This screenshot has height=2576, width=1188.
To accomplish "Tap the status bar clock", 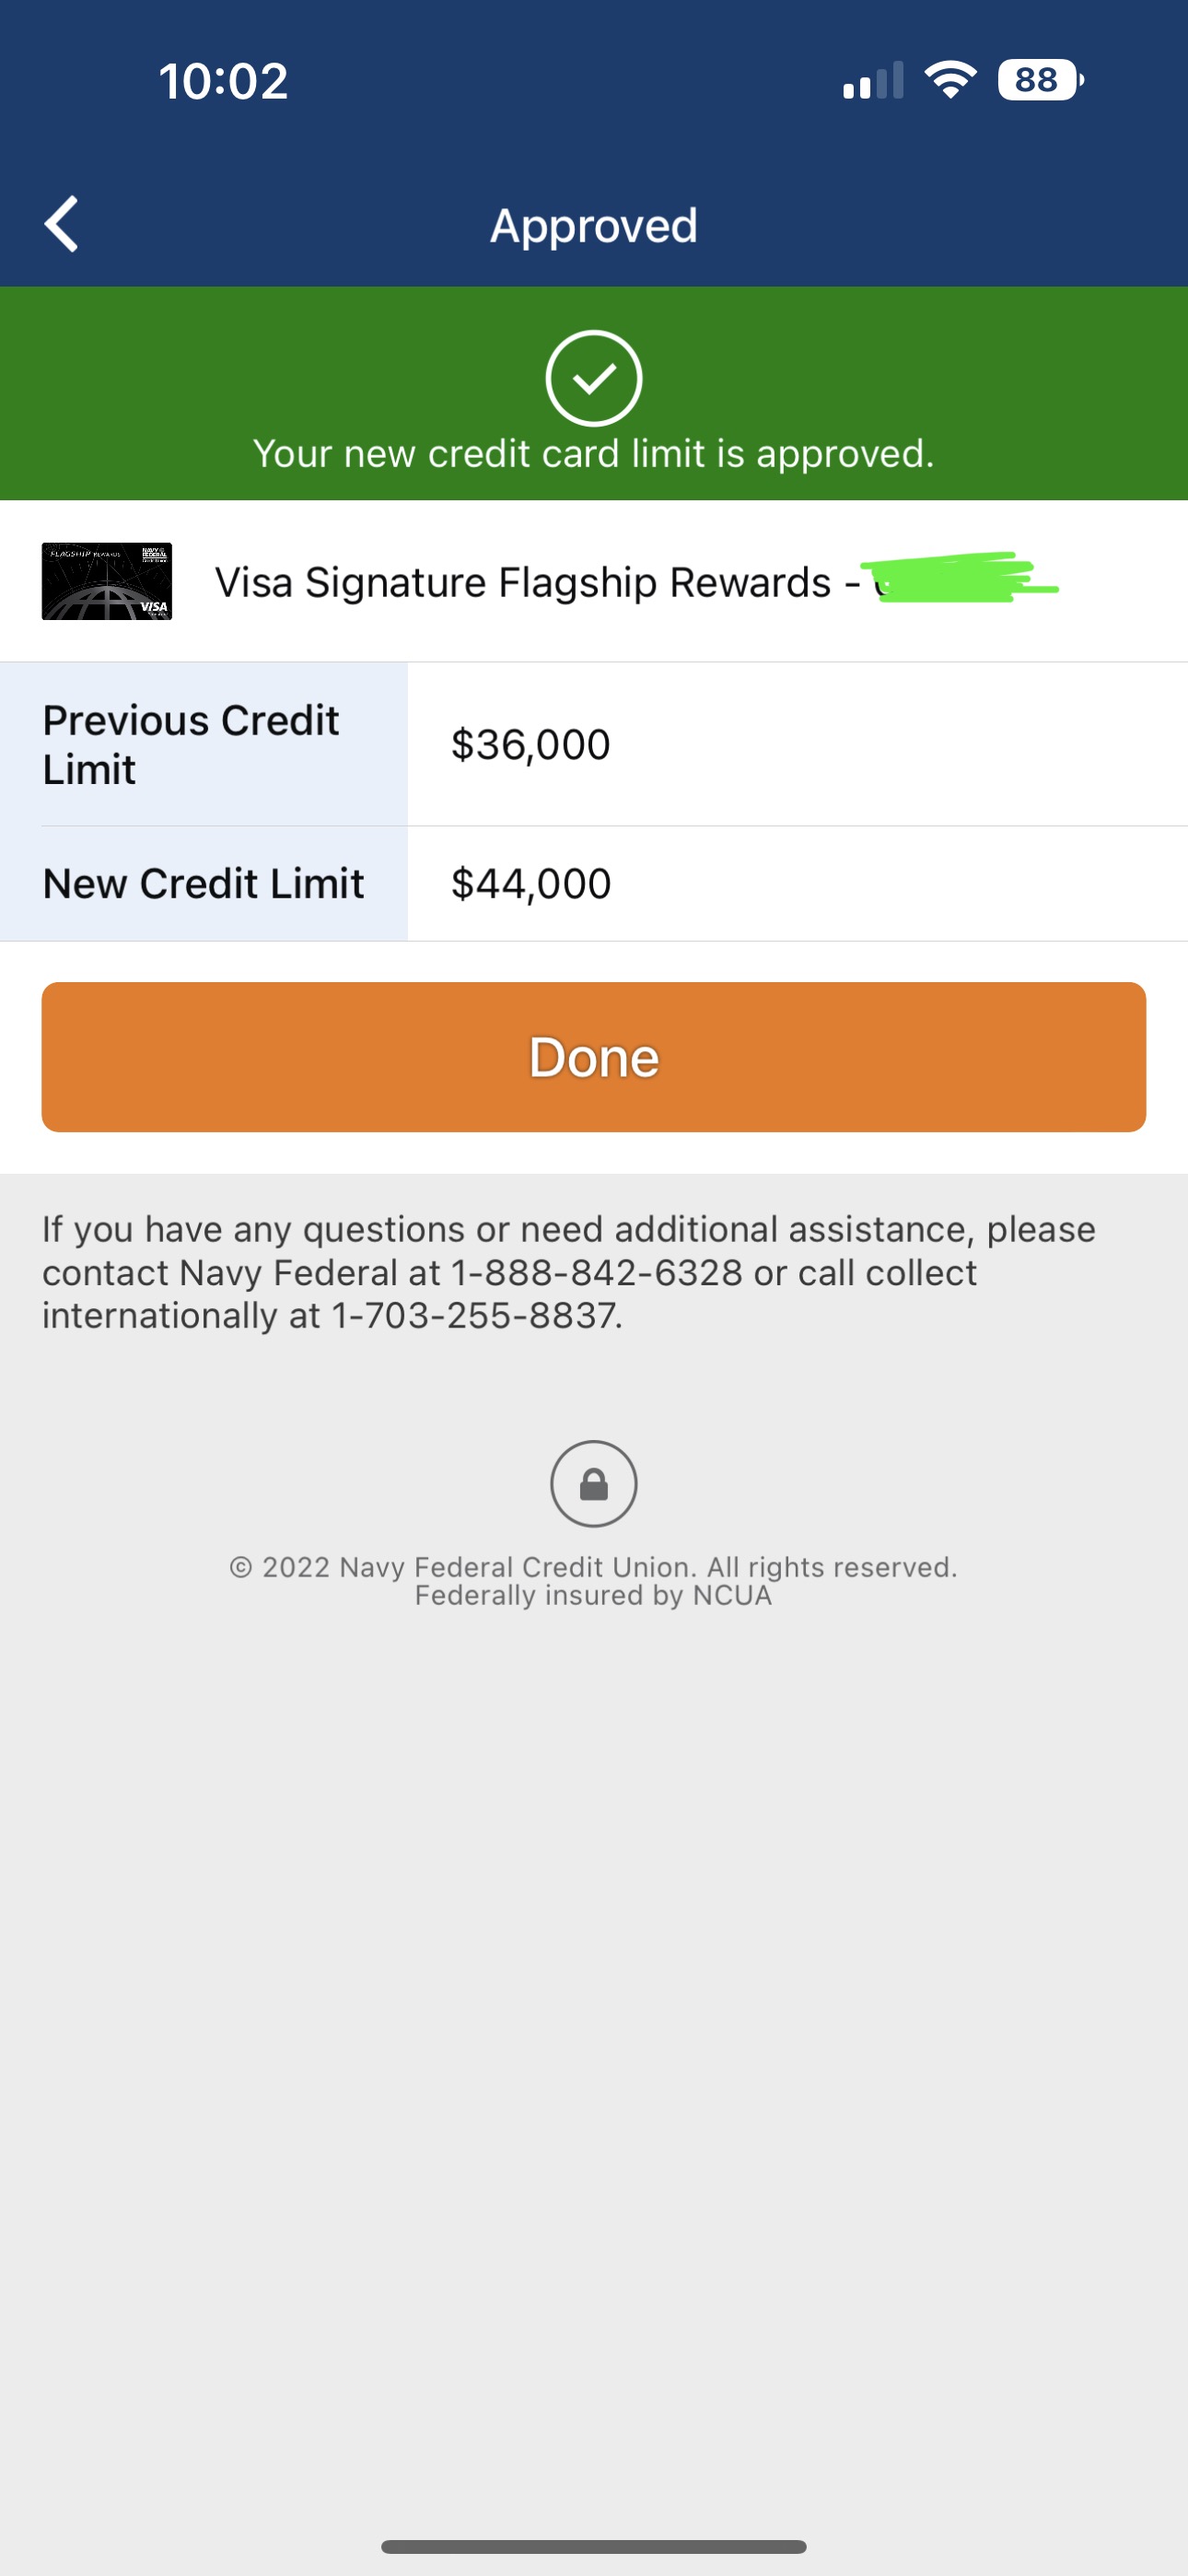I will pos(223,81).
